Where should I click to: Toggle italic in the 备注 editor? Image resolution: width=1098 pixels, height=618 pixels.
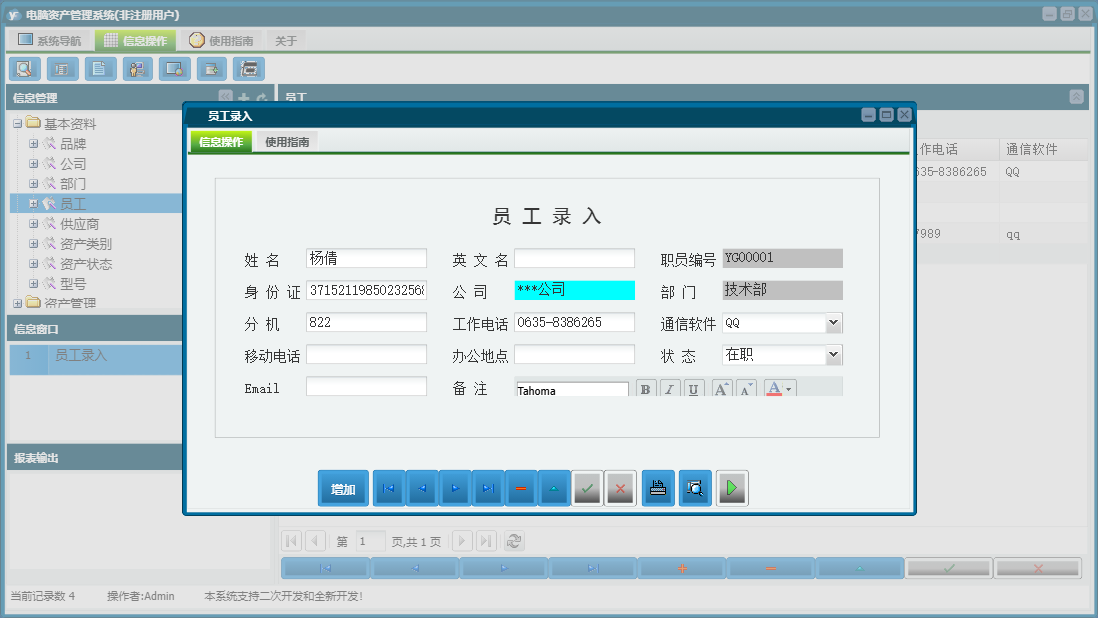pyautogui.click(x=669, y=390)
